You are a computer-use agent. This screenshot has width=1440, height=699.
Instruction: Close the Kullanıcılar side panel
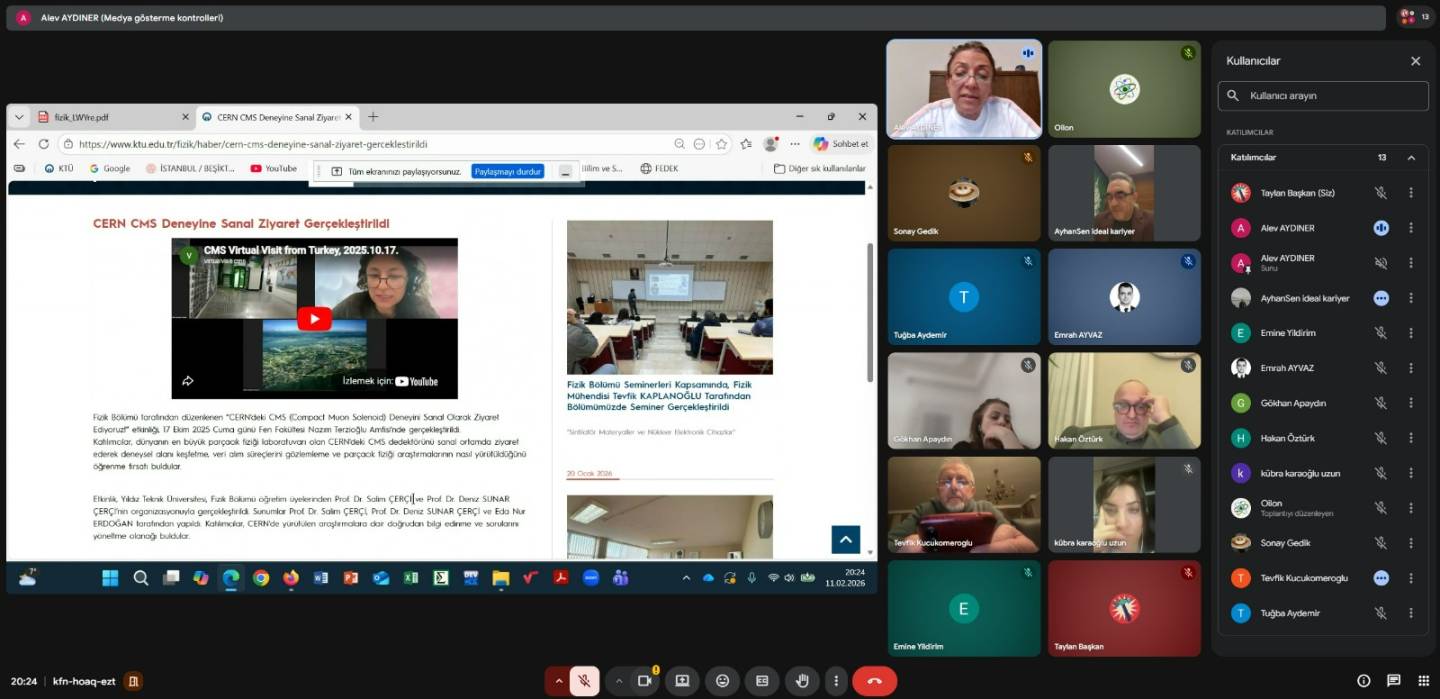click(1415, 61)
